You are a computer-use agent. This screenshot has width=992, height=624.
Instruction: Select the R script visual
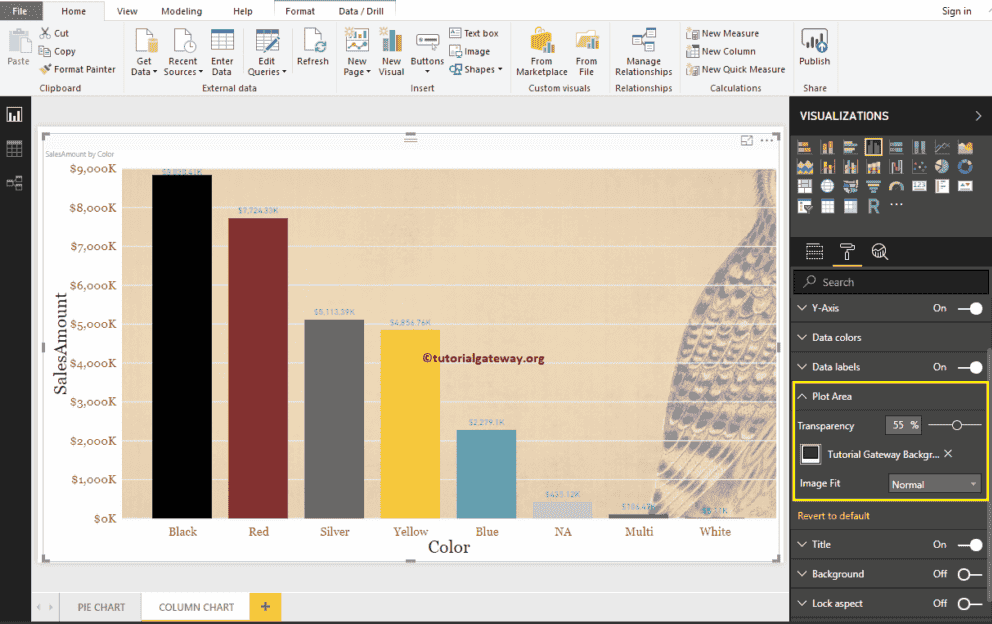coord(873,206)
